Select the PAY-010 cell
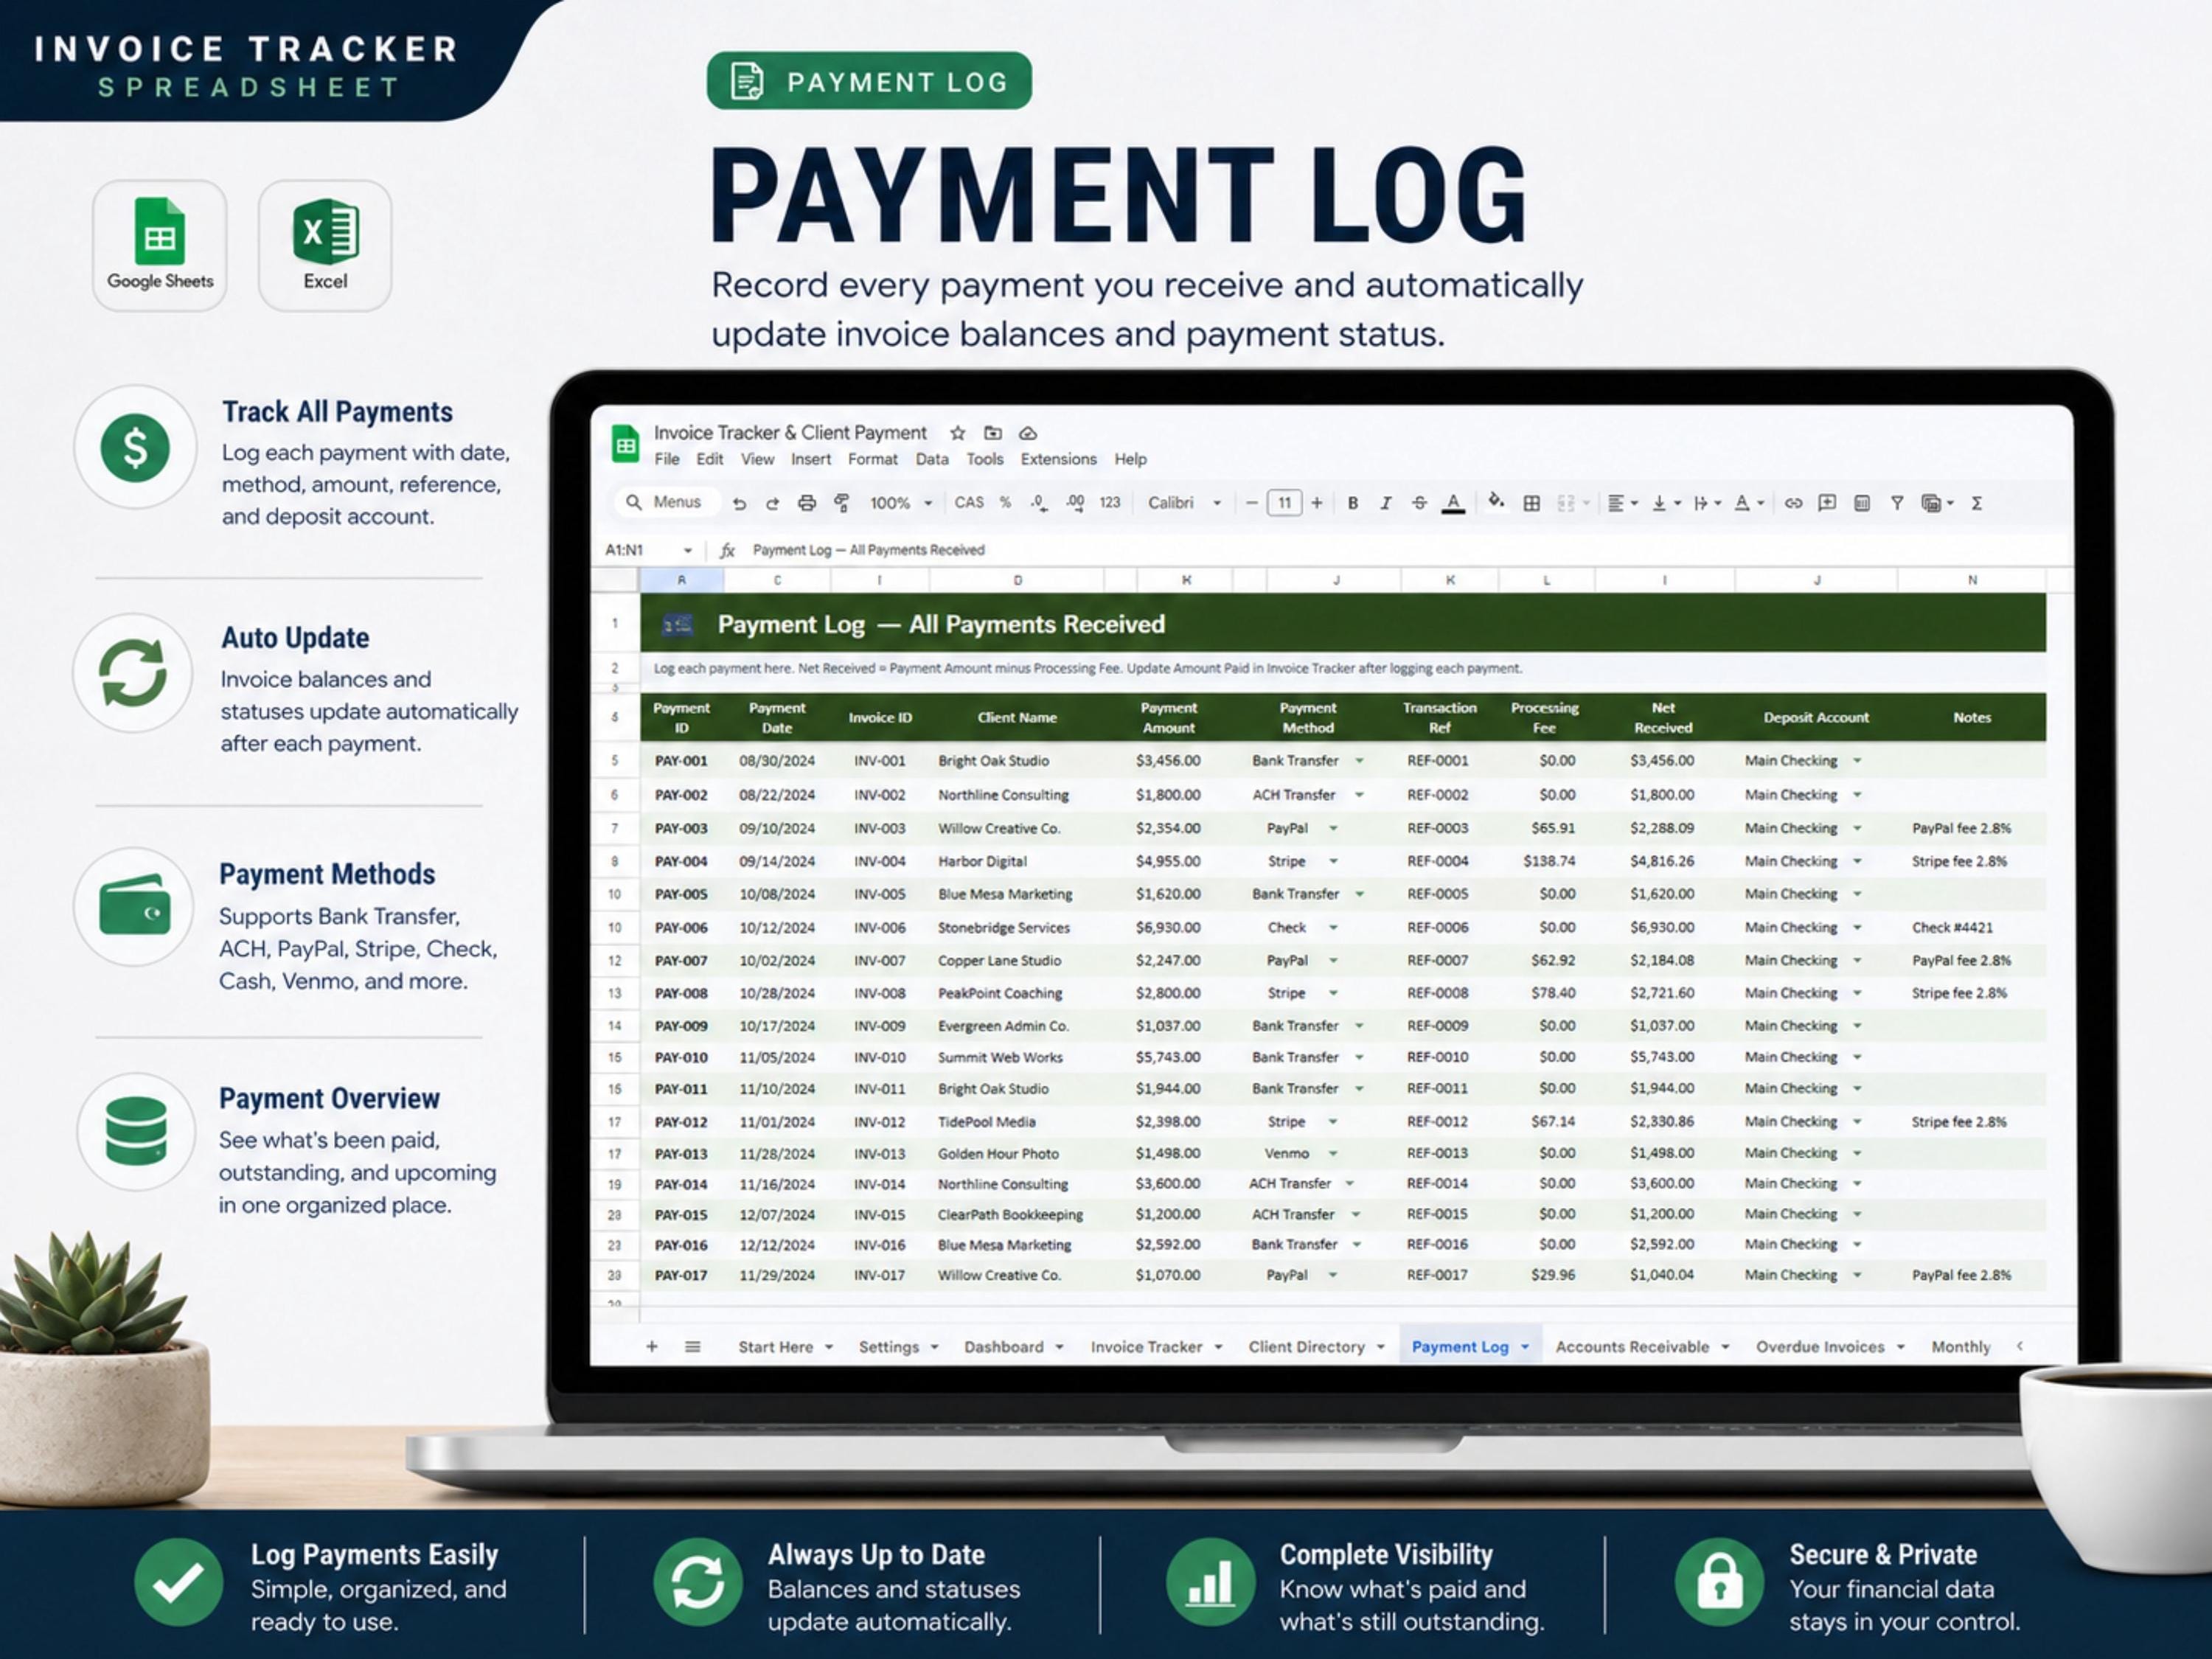Viewport: 2212px width, 1659px height. point(681,1057)
